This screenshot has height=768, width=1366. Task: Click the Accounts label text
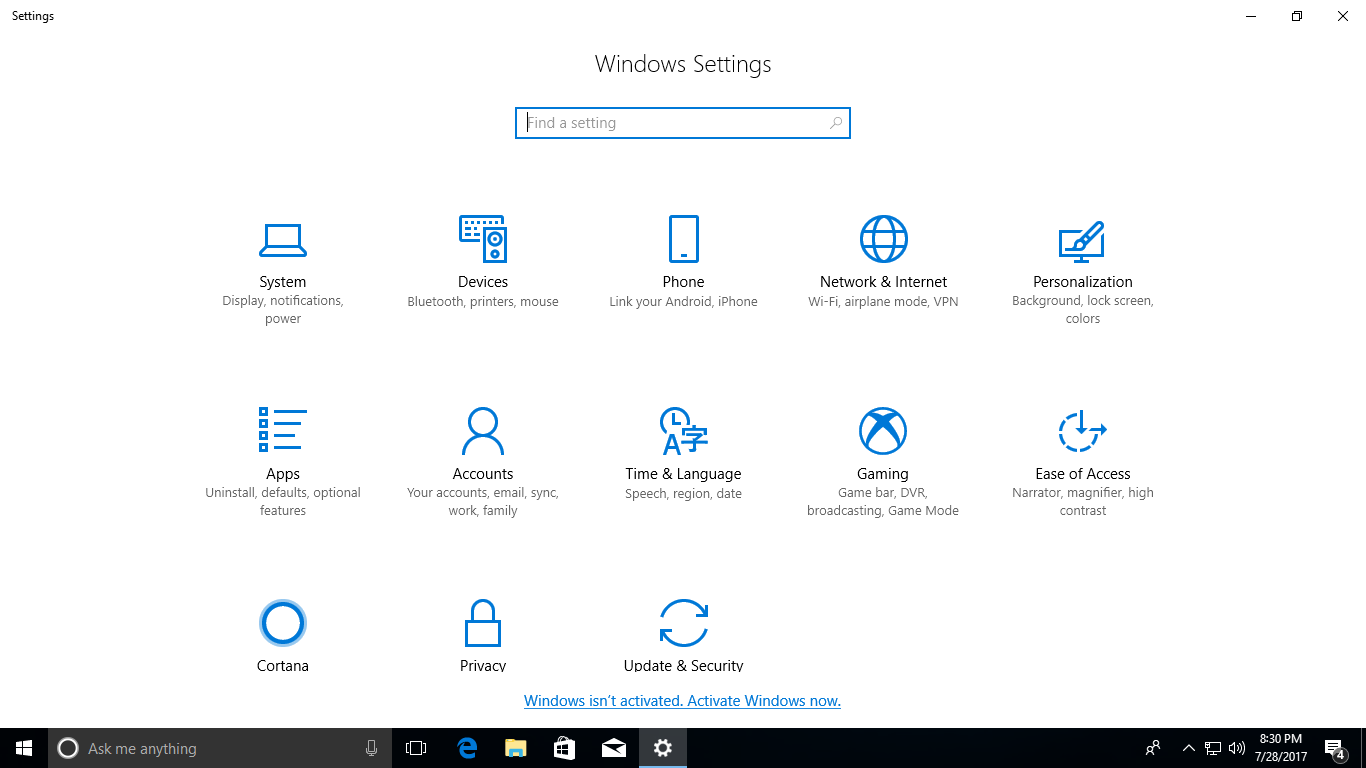coord(483,474)
